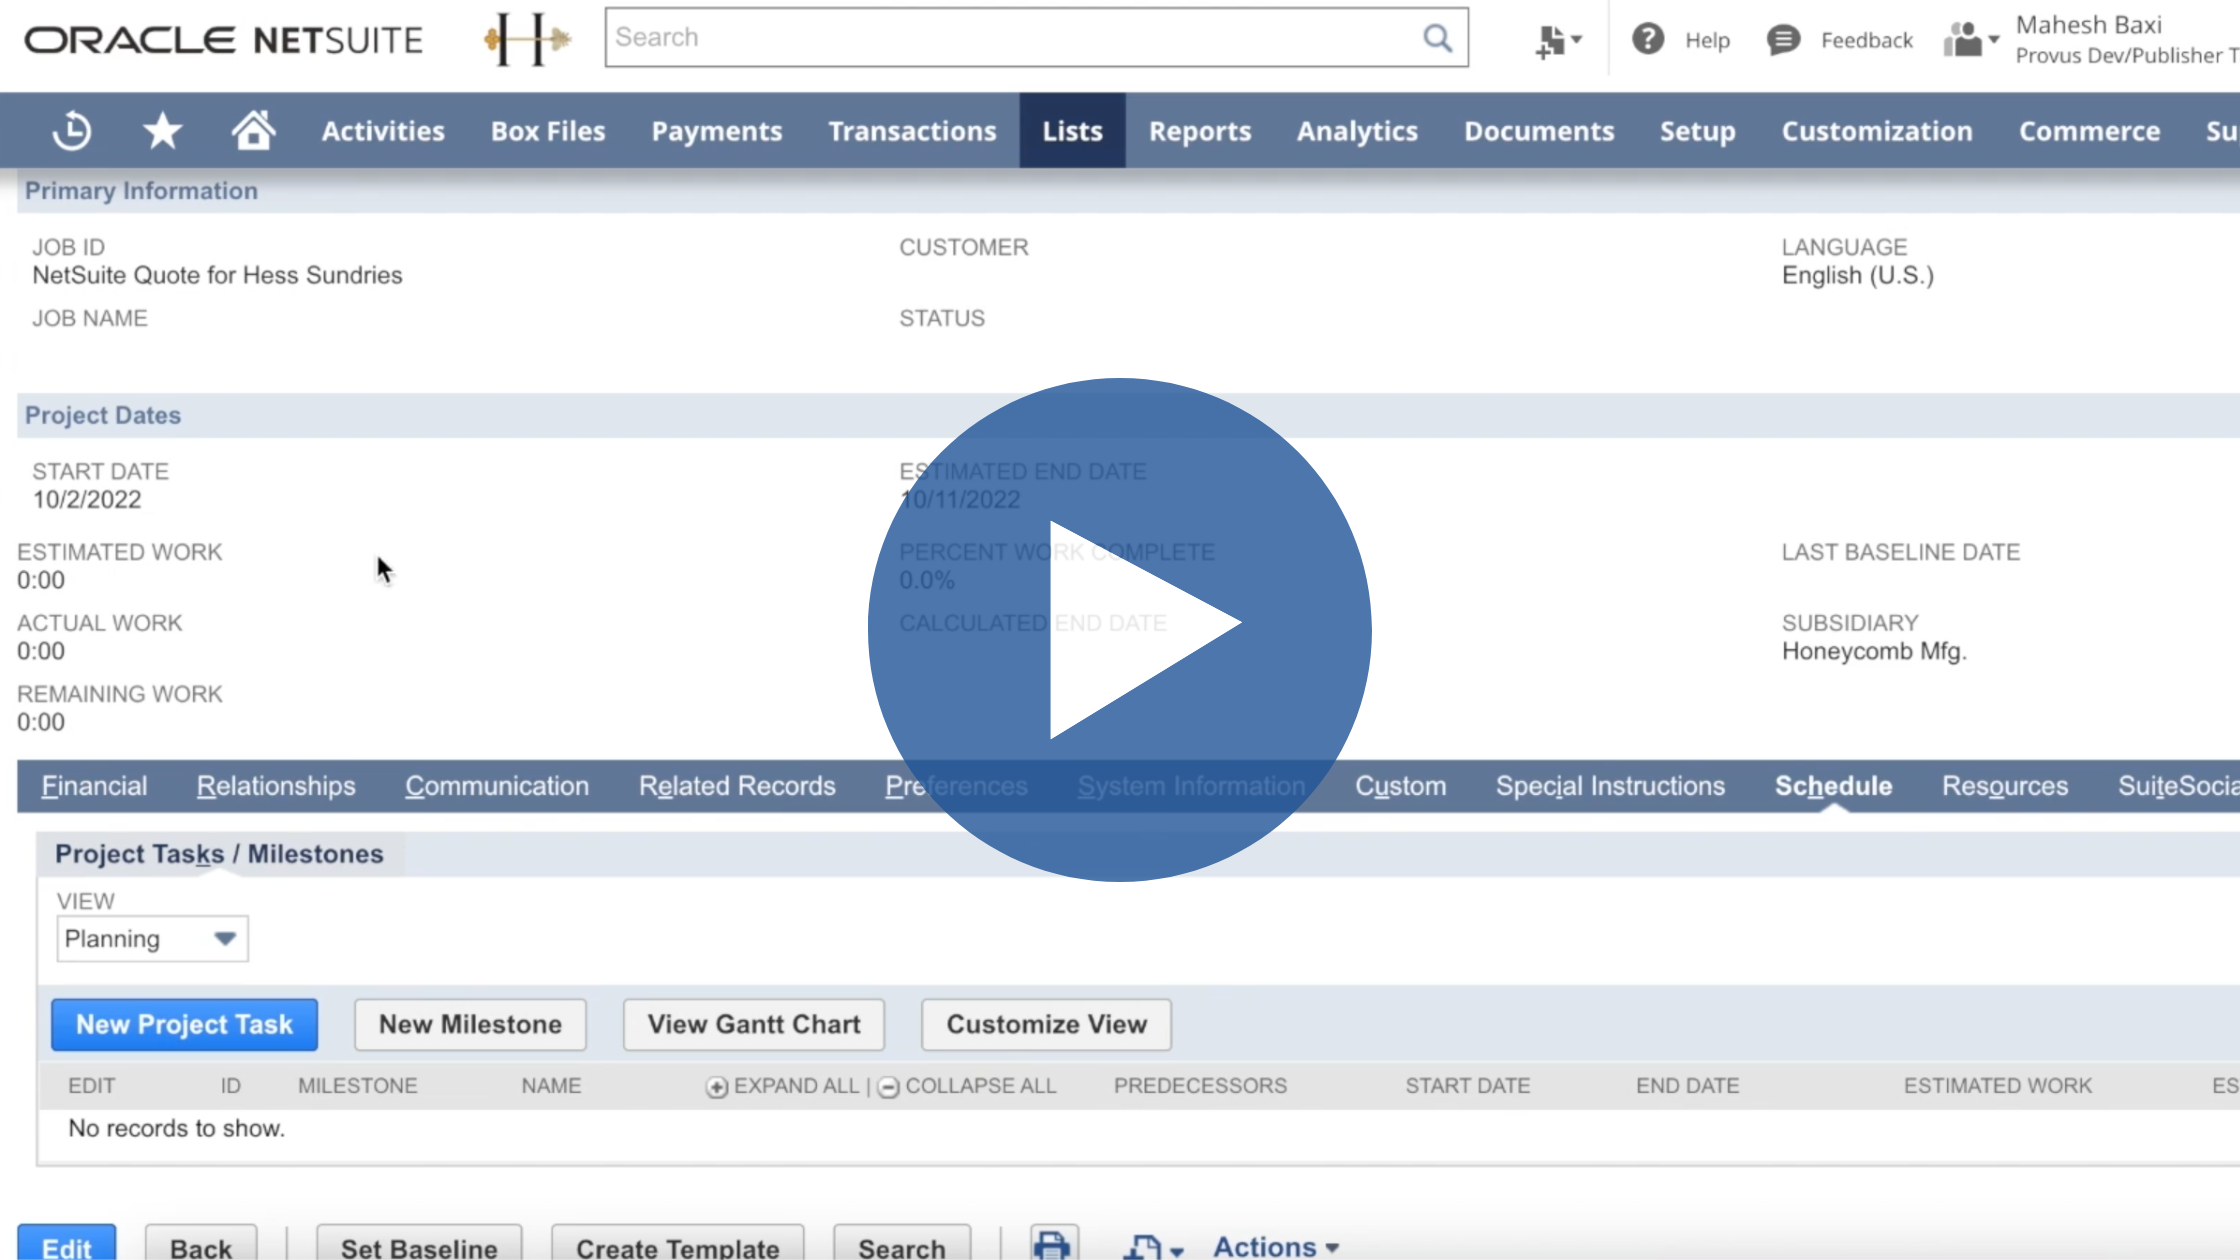Image resolution: width=2240 pixels, height=1260 pixels.
Task: Click the search magnifier icon
Action: click(1437, 37)
